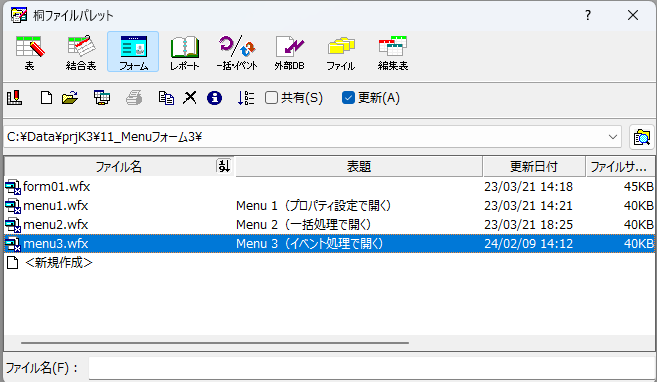Click the form window toolbar icon
The image size is (657, 382).
click(102, 98)
